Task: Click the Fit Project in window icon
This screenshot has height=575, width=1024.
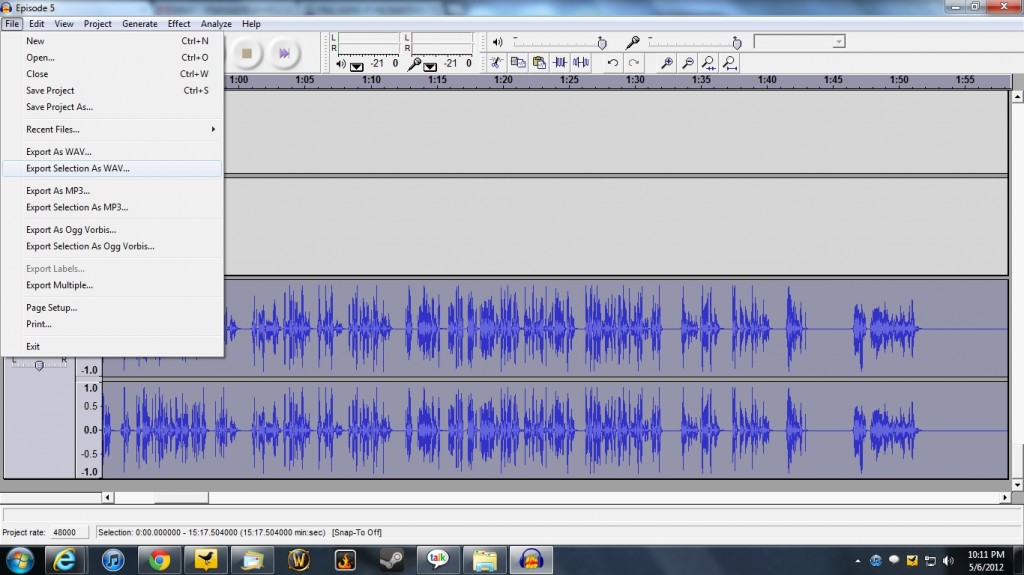Action: click(729, 63)
